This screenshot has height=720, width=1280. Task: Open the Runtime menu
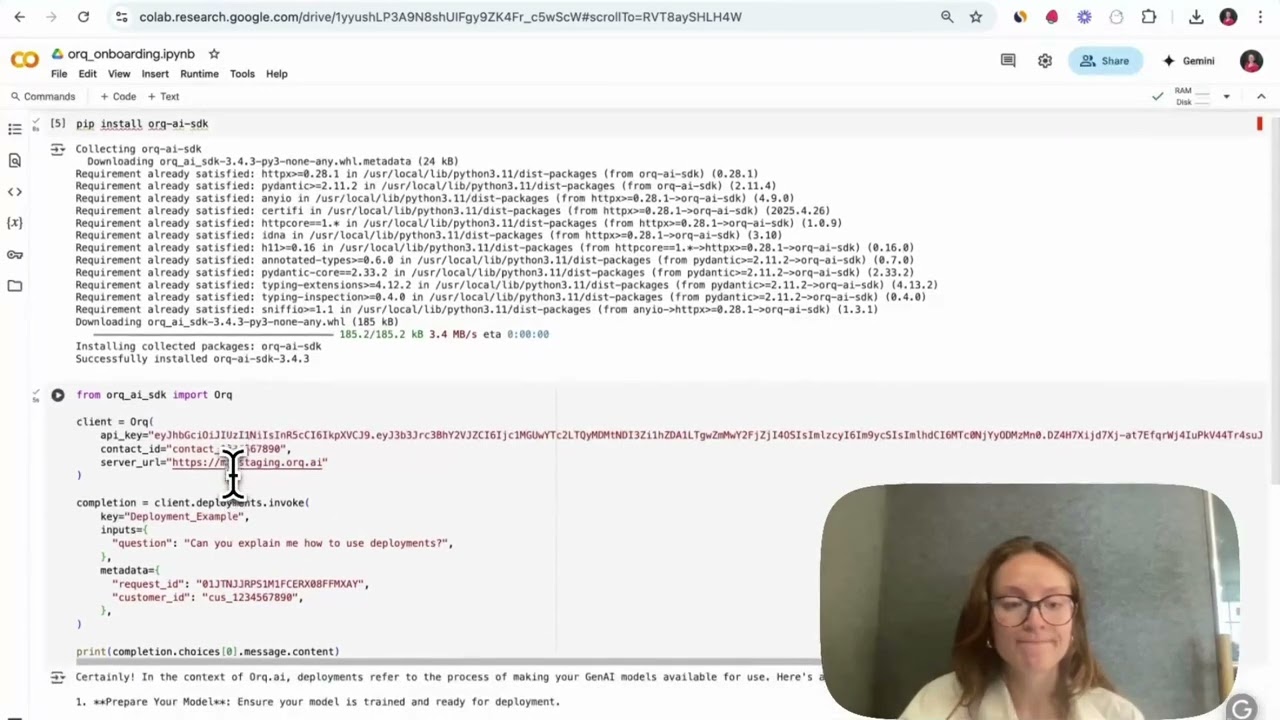[199, 74]
